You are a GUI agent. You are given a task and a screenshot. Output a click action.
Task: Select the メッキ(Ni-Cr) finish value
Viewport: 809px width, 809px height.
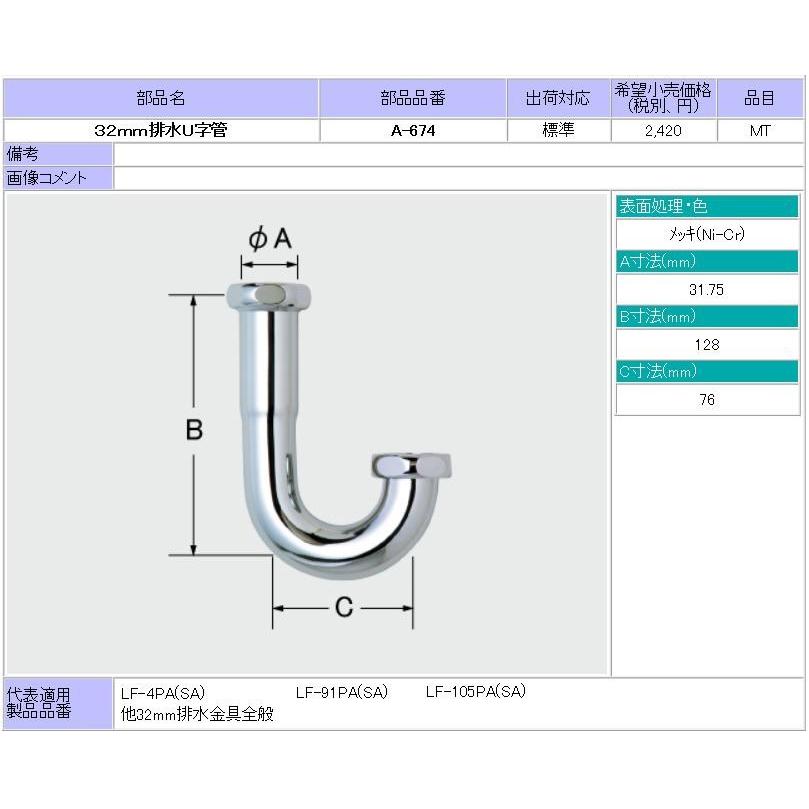coord(708,232)
